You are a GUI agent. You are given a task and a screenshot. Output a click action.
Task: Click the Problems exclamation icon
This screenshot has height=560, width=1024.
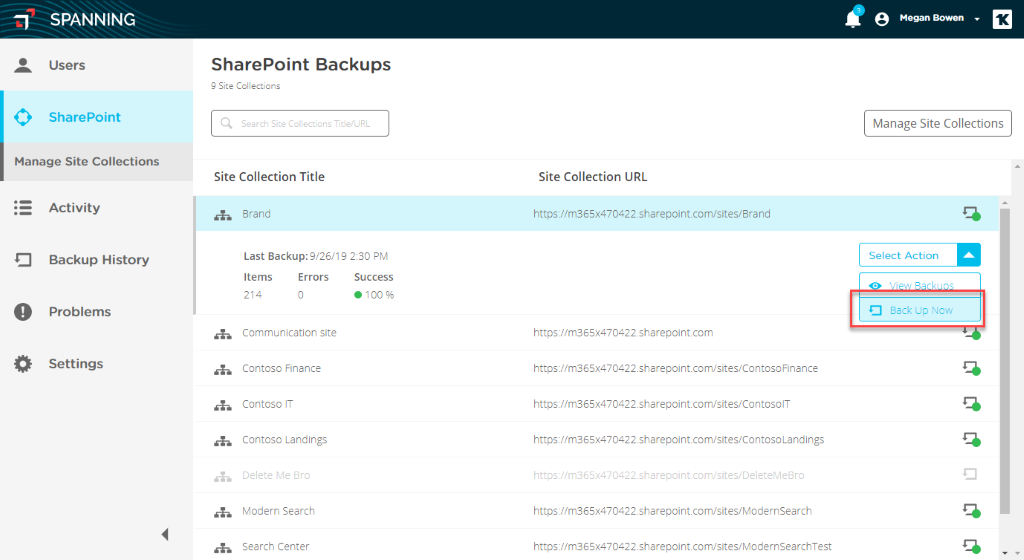coord(23,311)
